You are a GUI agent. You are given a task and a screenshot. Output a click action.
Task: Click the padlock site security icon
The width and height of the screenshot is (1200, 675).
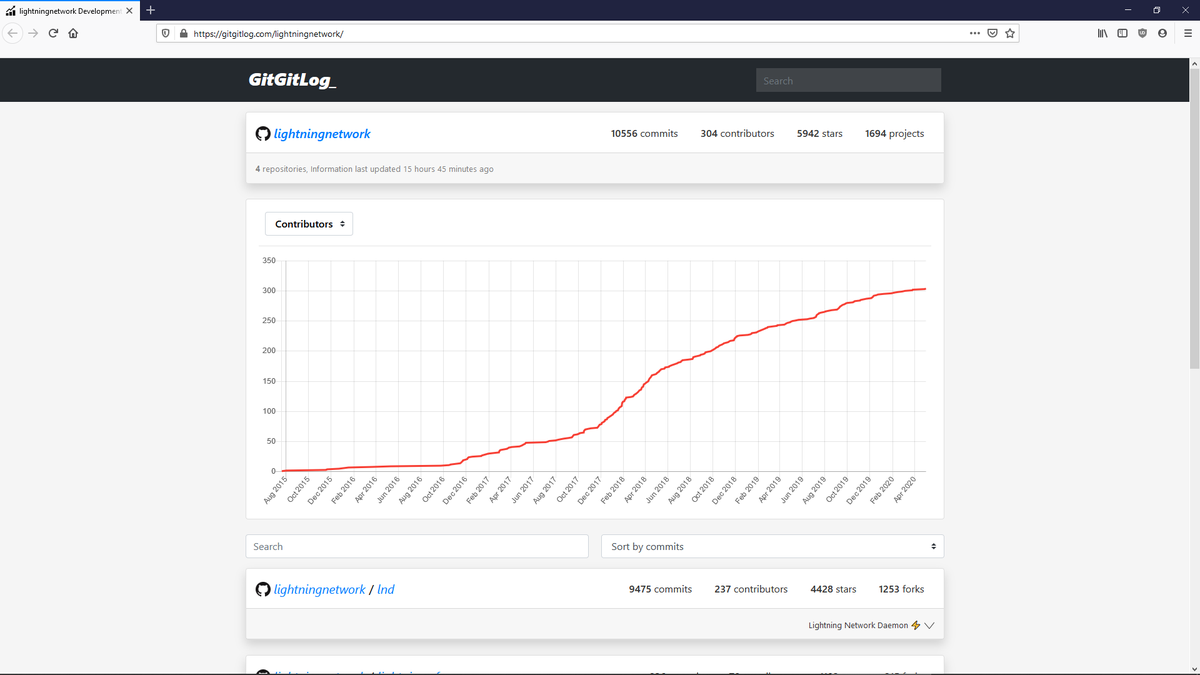pos(183,33)
